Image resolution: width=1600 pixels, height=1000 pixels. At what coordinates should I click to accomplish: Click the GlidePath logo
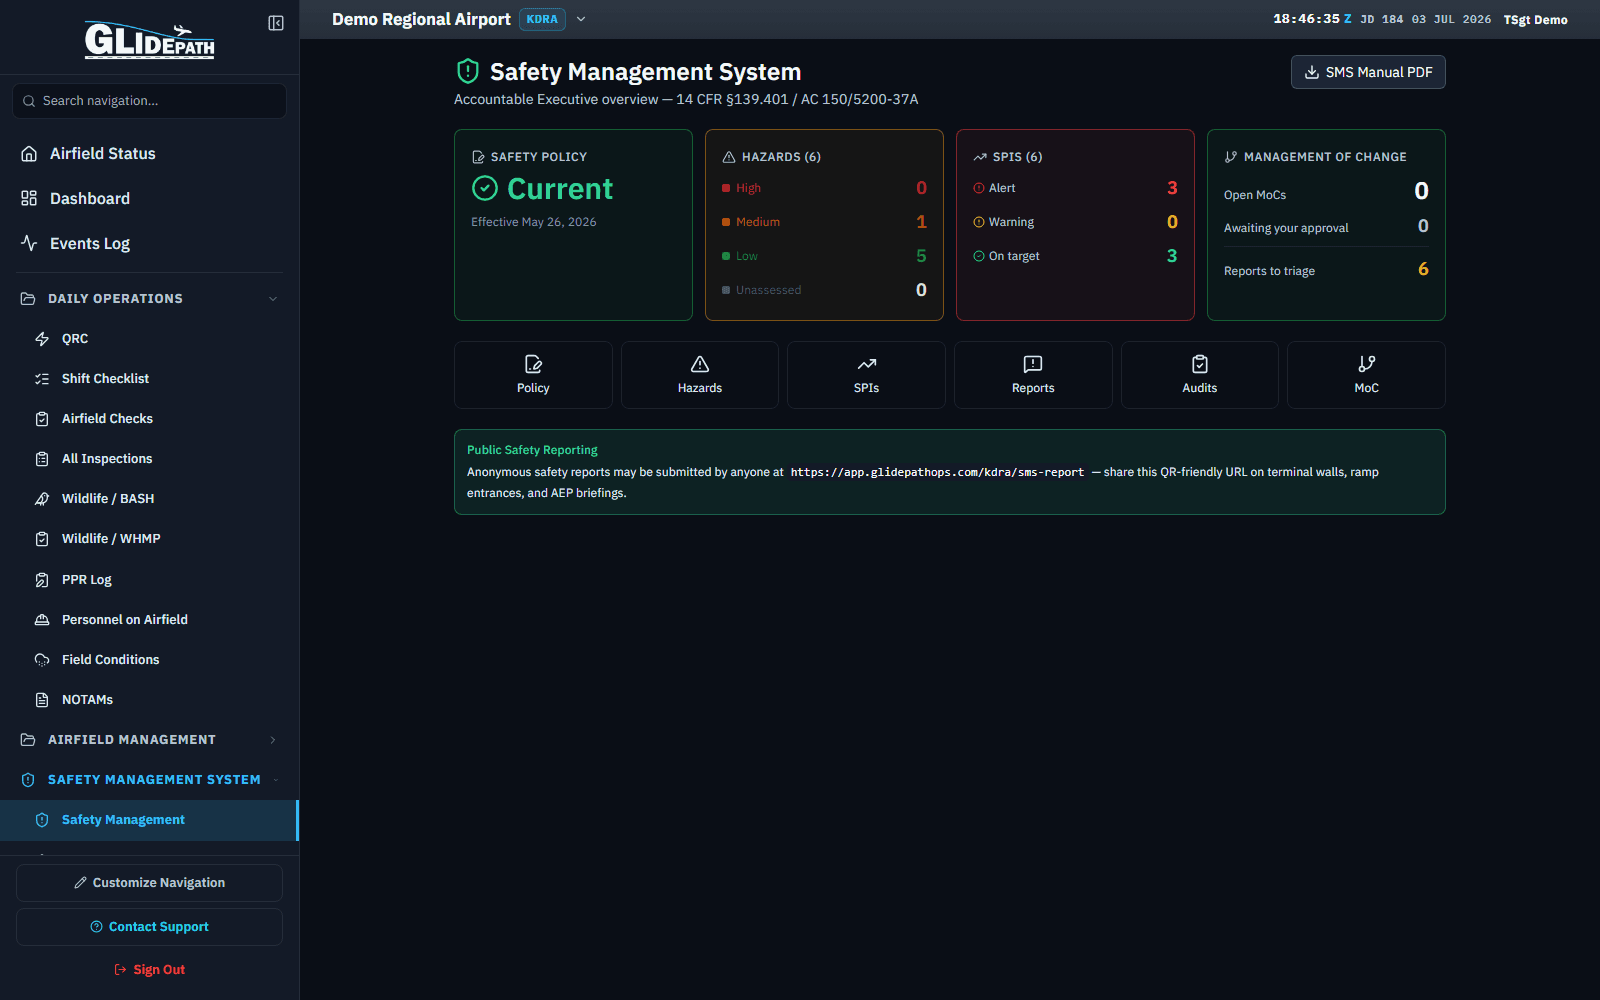(149, 40)
